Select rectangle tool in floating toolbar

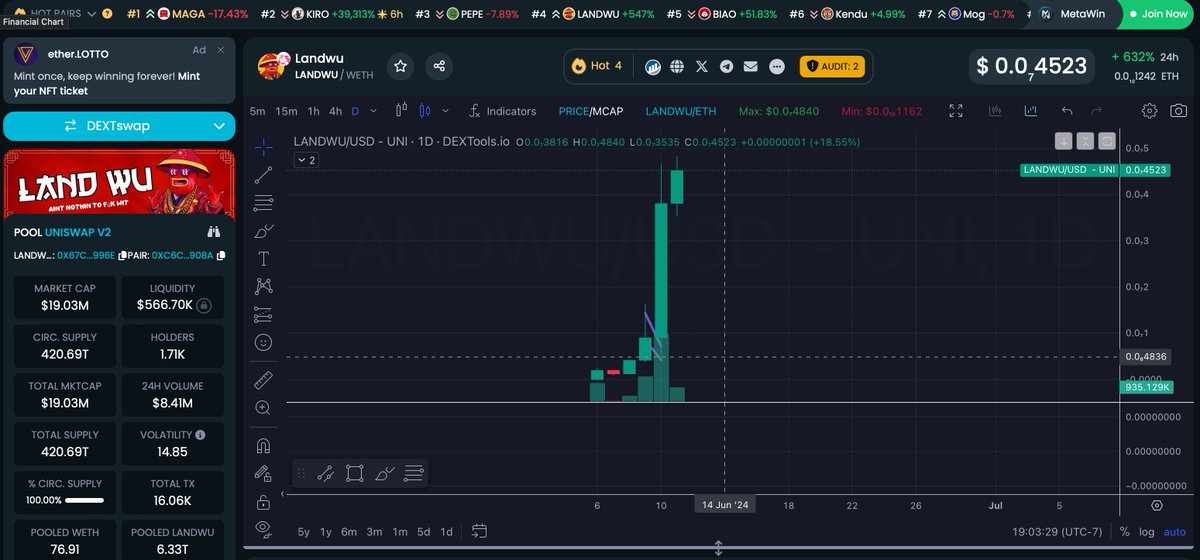(355, 474)
